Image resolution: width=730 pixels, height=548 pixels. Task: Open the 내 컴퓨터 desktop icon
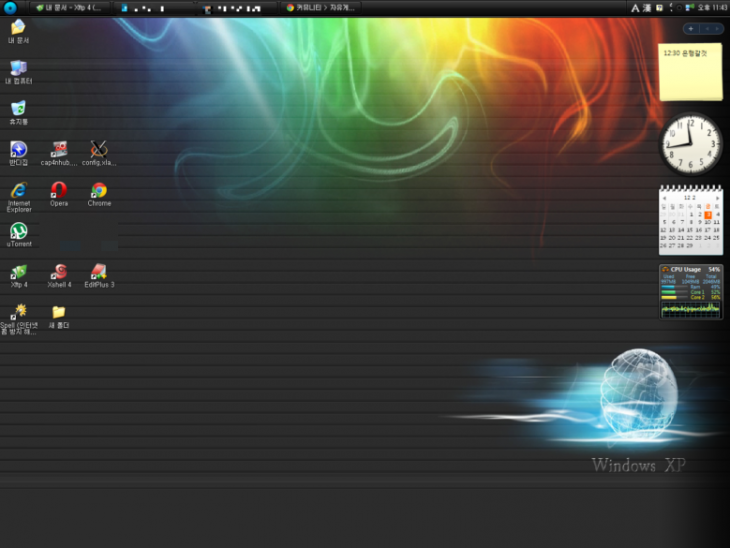18,67
